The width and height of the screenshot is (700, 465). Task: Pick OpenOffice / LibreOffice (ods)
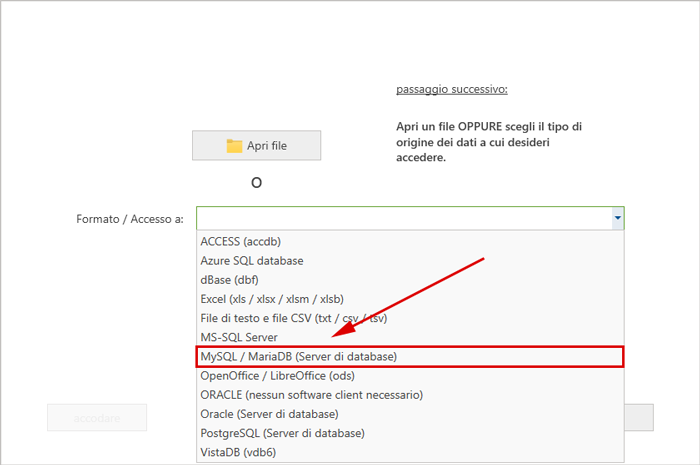click(277, 376)
